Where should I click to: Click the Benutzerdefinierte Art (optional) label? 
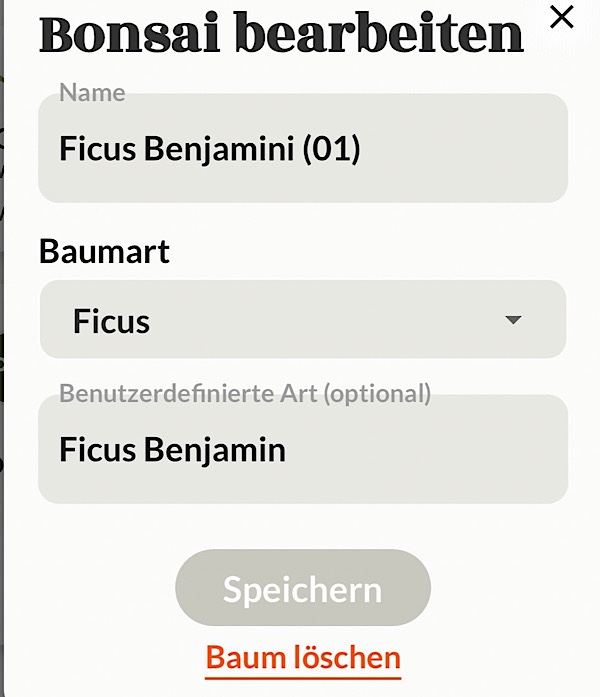pyautogui.click(x=245, y=394)
